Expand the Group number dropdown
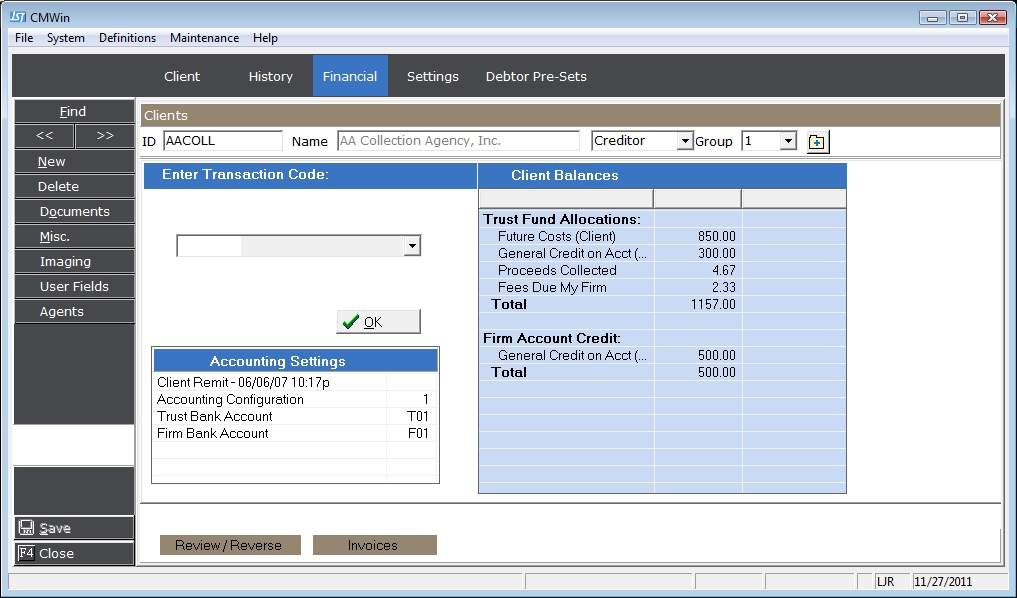1017x598 pixels. [x=788, y=142]
